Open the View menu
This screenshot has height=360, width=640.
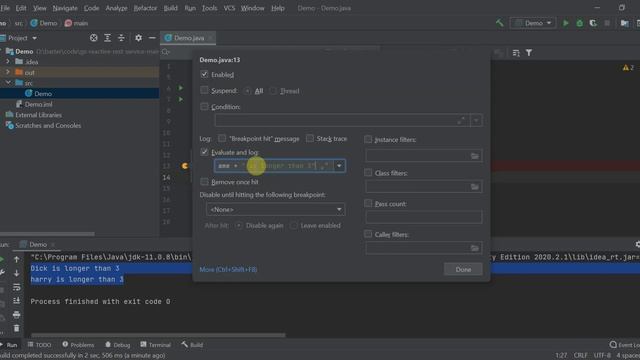(x=40, y=8)
